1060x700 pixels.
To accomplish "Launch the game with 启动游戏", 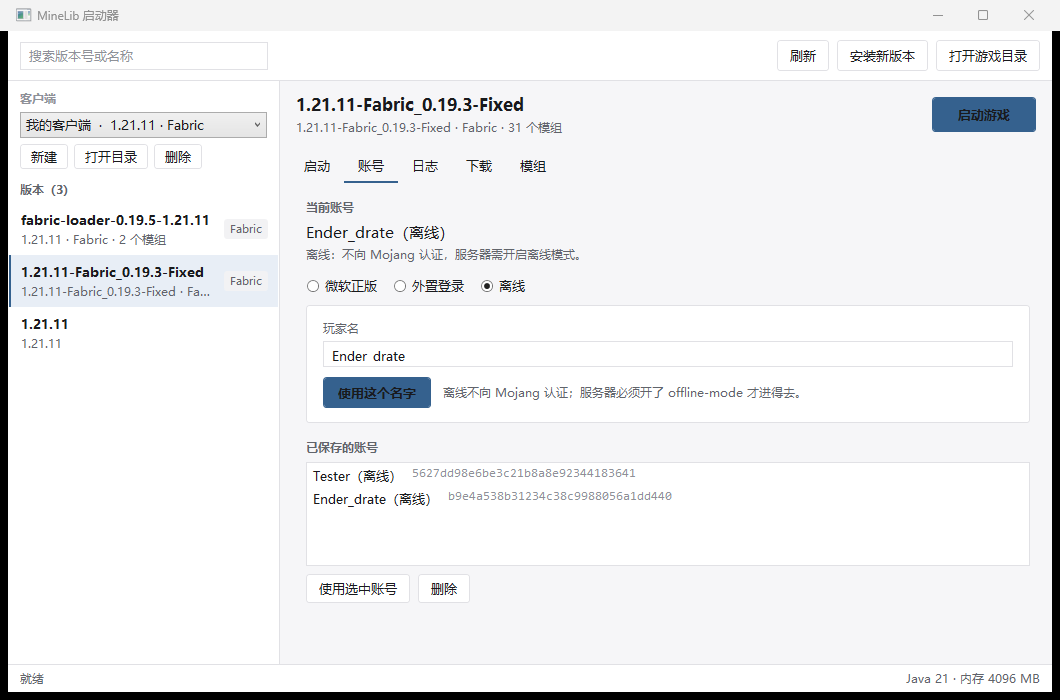I will point(984,115).
